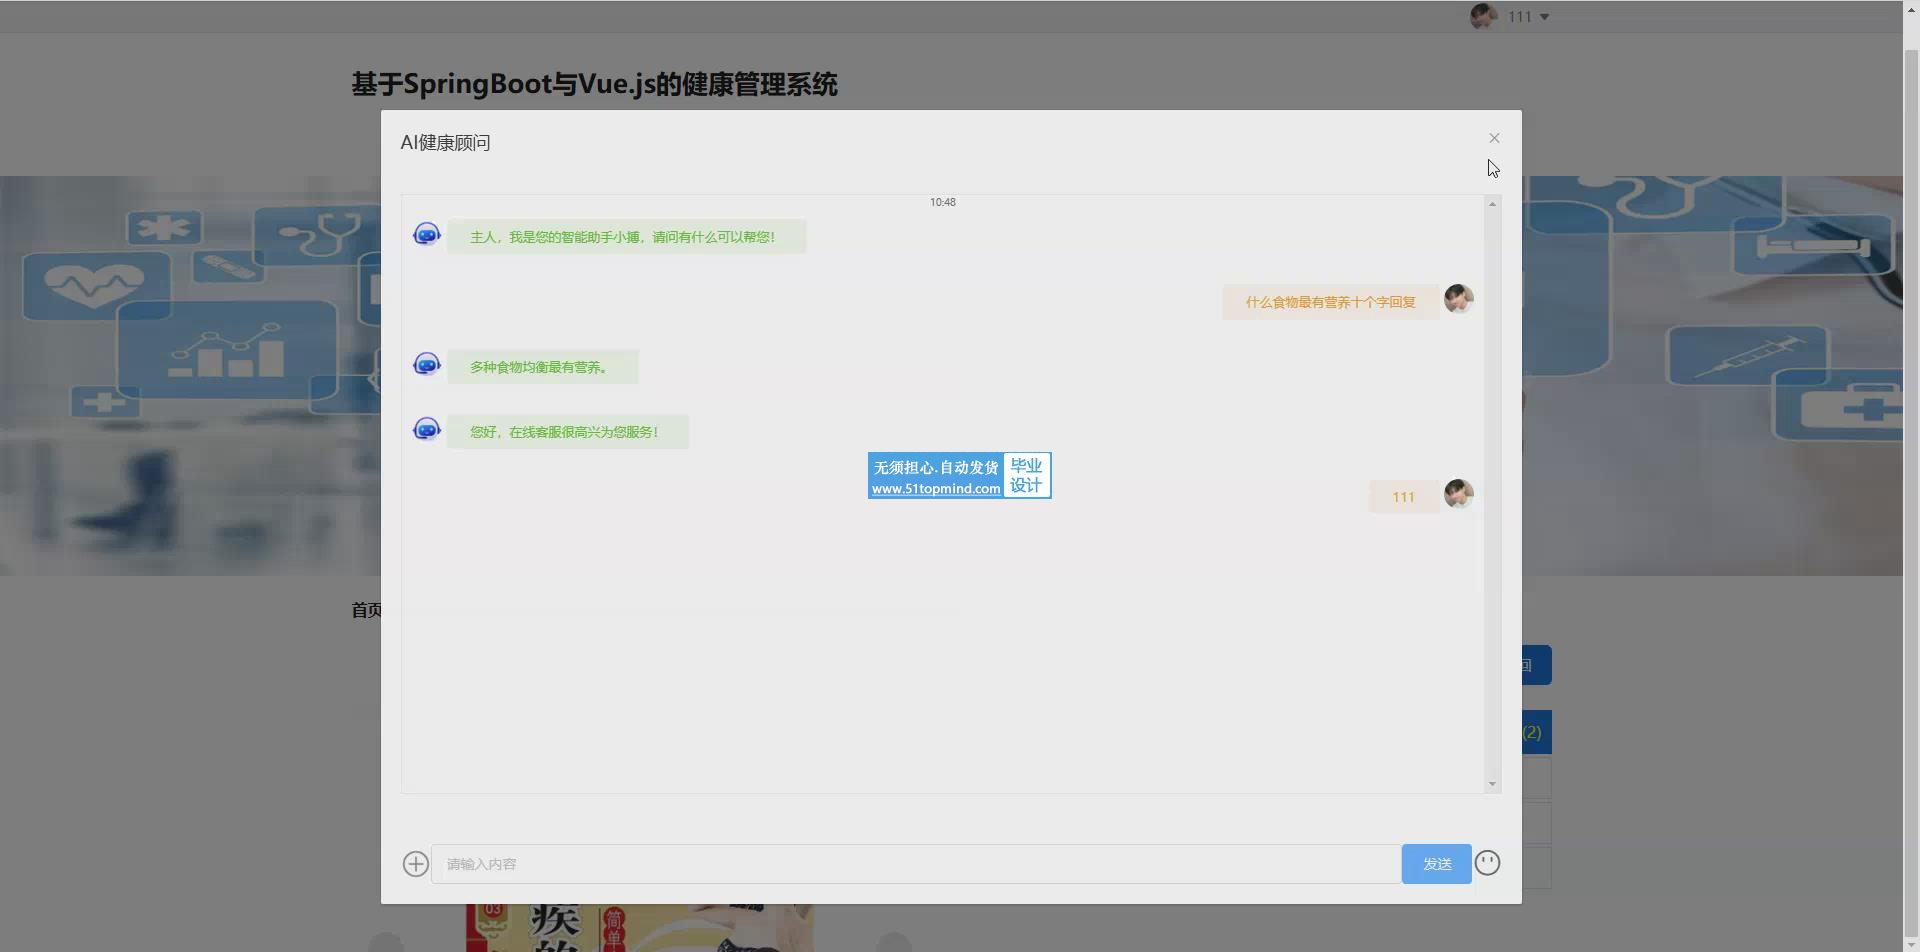Click the page scrollbar up arrow
Screen dimensions: 1920x952
pos(1911,8)
